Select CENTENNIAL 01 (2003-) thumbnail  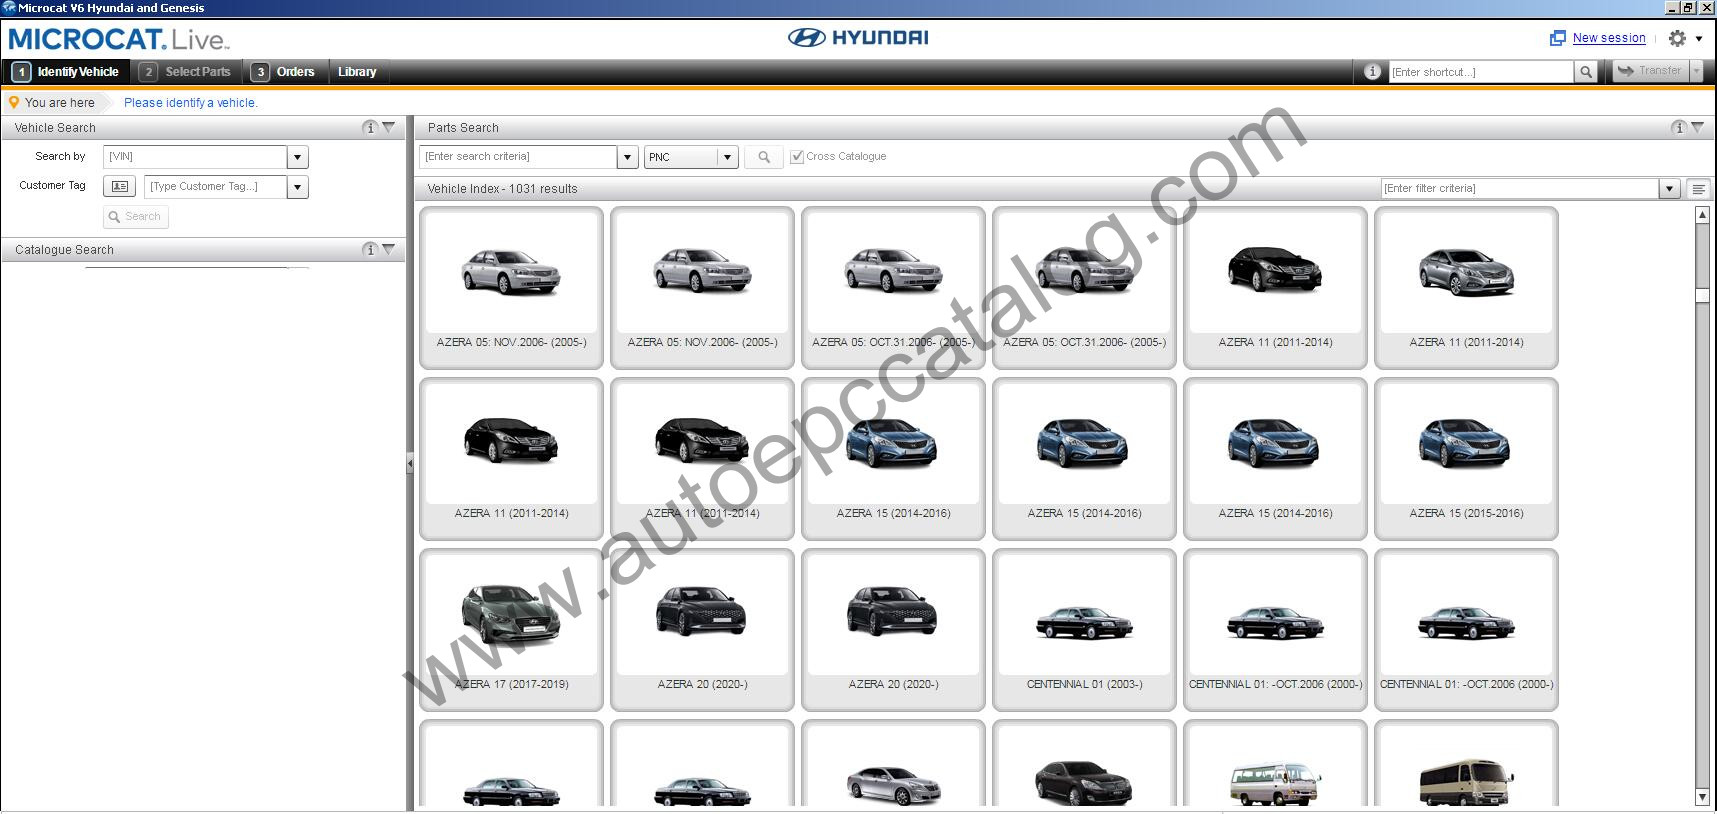tap(1084, 630)
